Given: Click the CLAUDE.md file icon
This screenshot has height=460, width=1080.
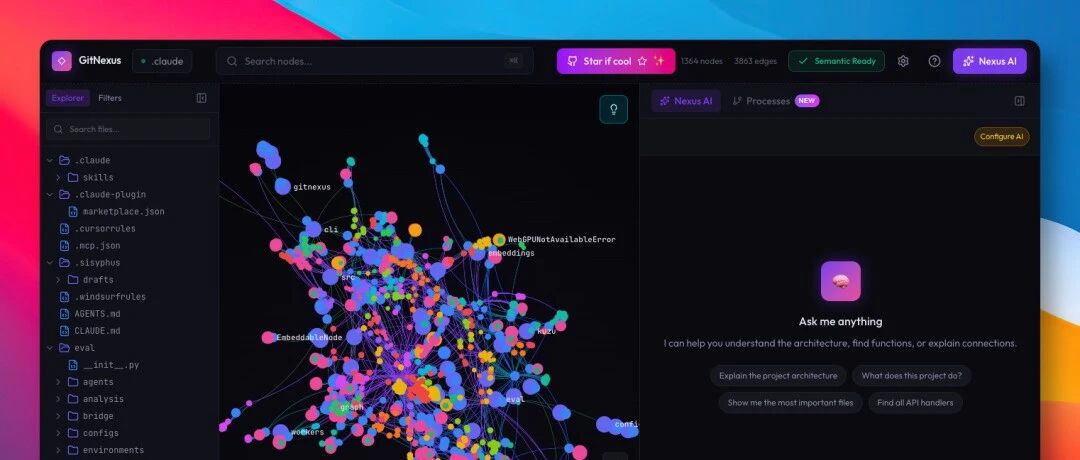Looking at the screenshot, I should (x=65, y=331).
